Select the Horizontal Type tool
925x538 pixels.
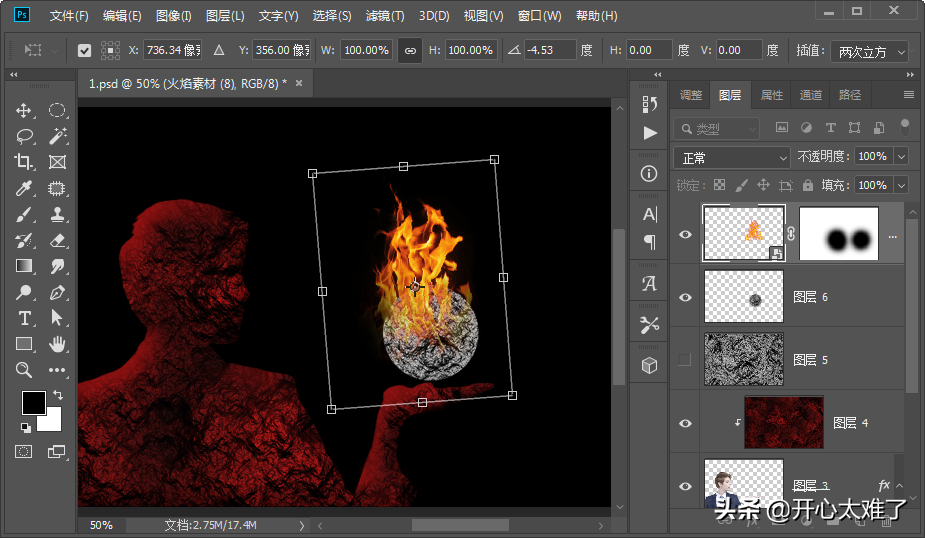[x=24, y=318]
